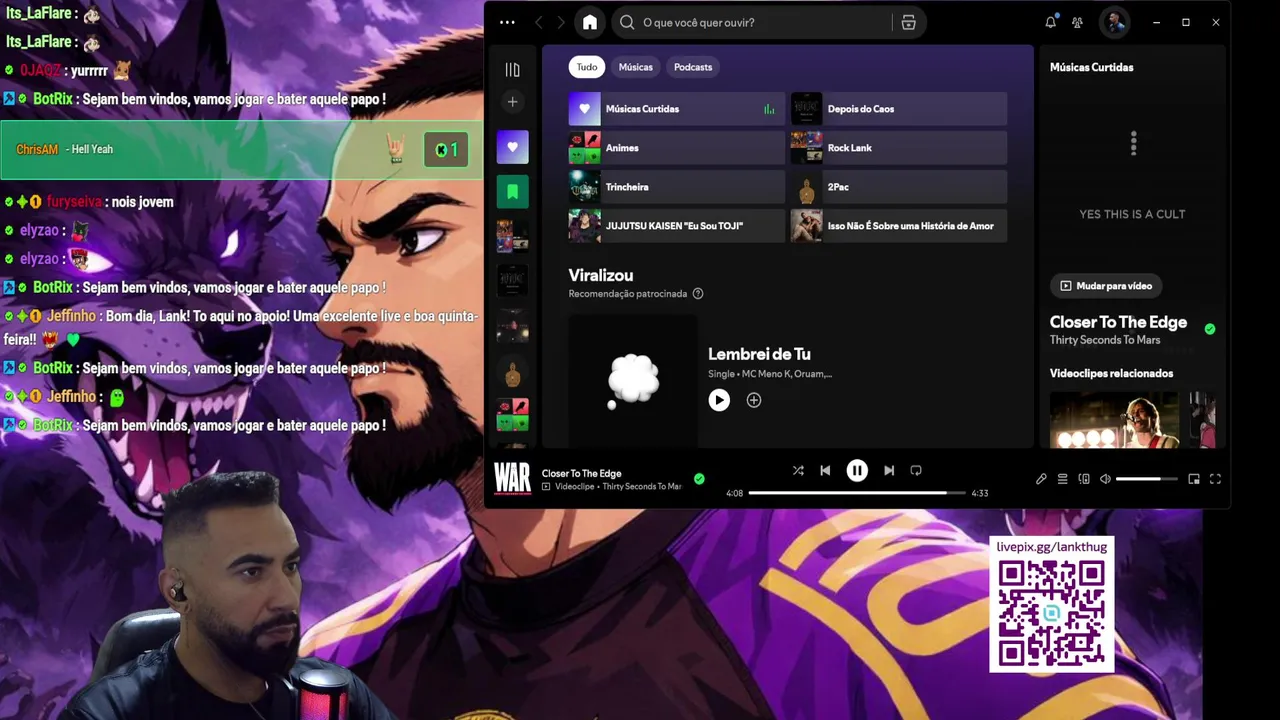The height and width of the screenshot is (720, 1280).
Task: Mute the volume speaker icon
Action: pyautogui.click(x=1105, y=479)
